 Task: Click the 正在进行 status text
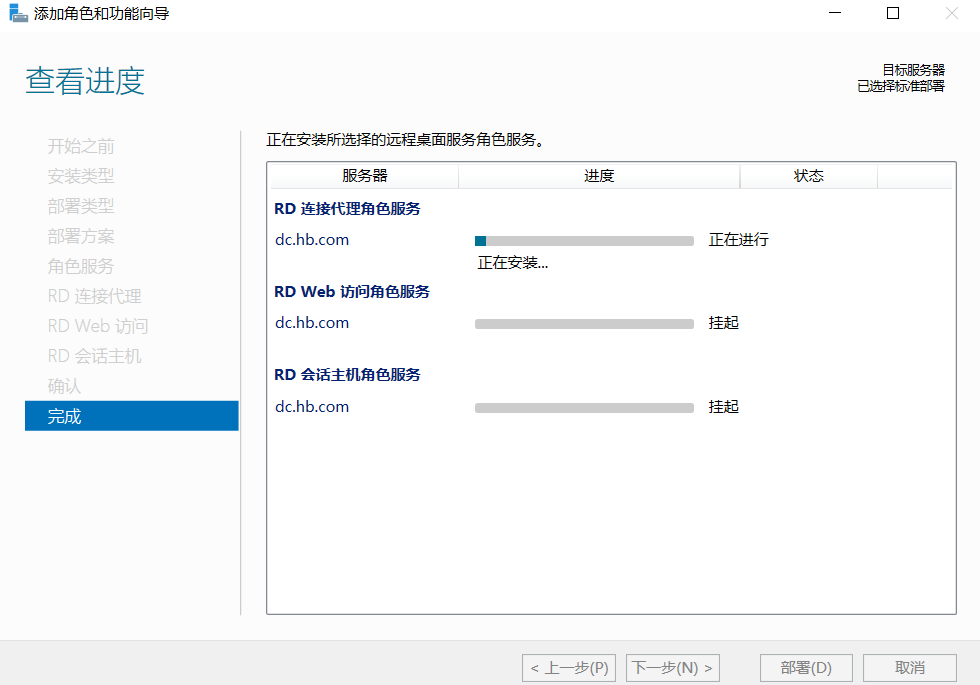pyautogui.click(x=739, y=240)
